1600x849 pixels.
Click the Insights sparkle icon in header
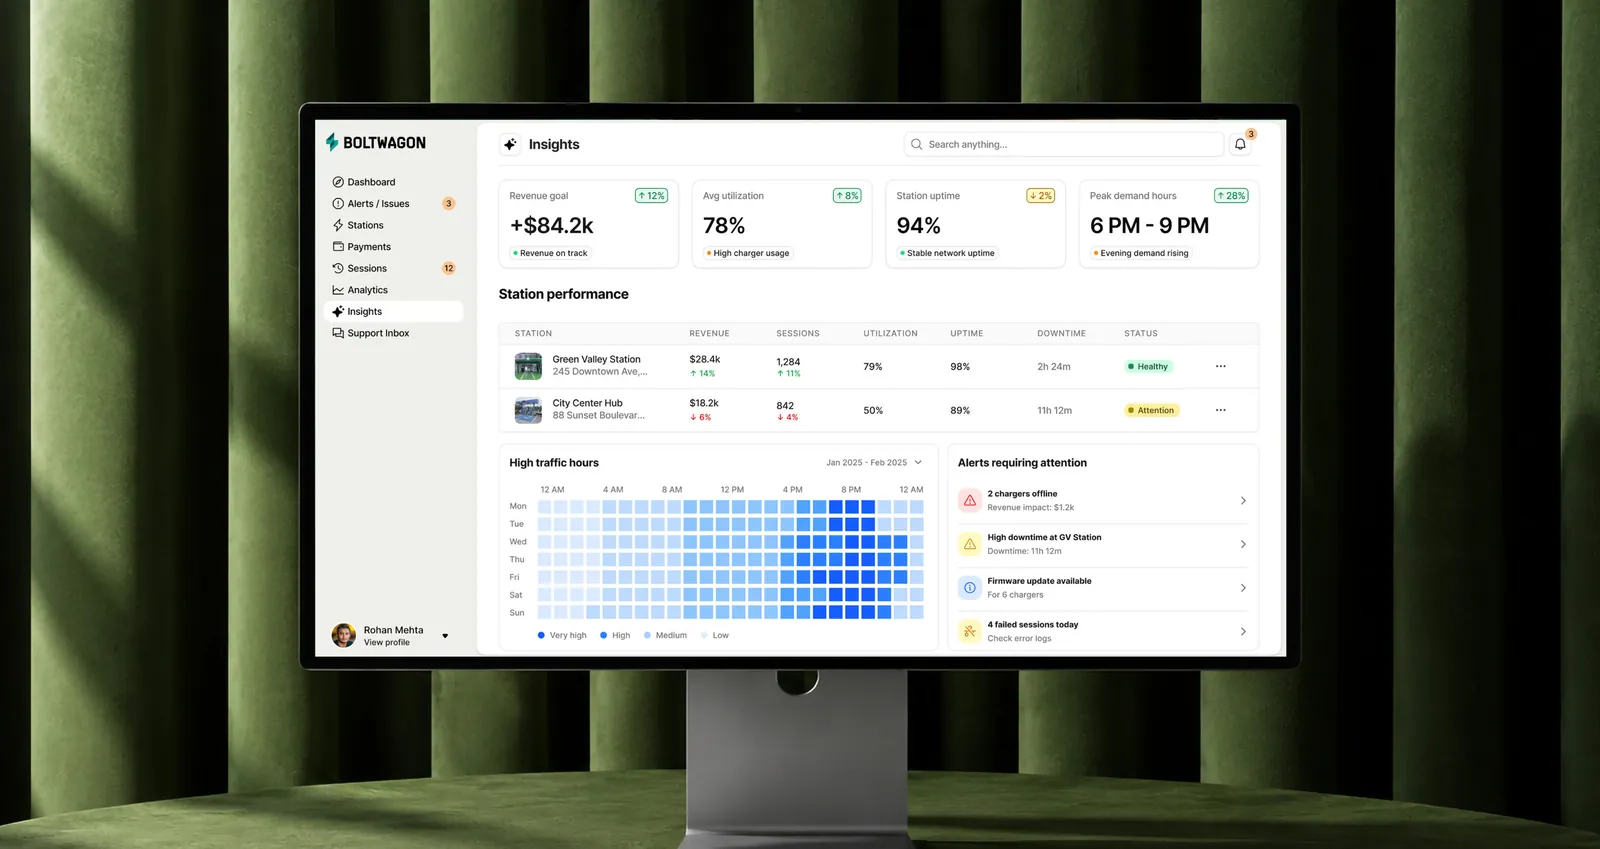click(x=510, y=144)
